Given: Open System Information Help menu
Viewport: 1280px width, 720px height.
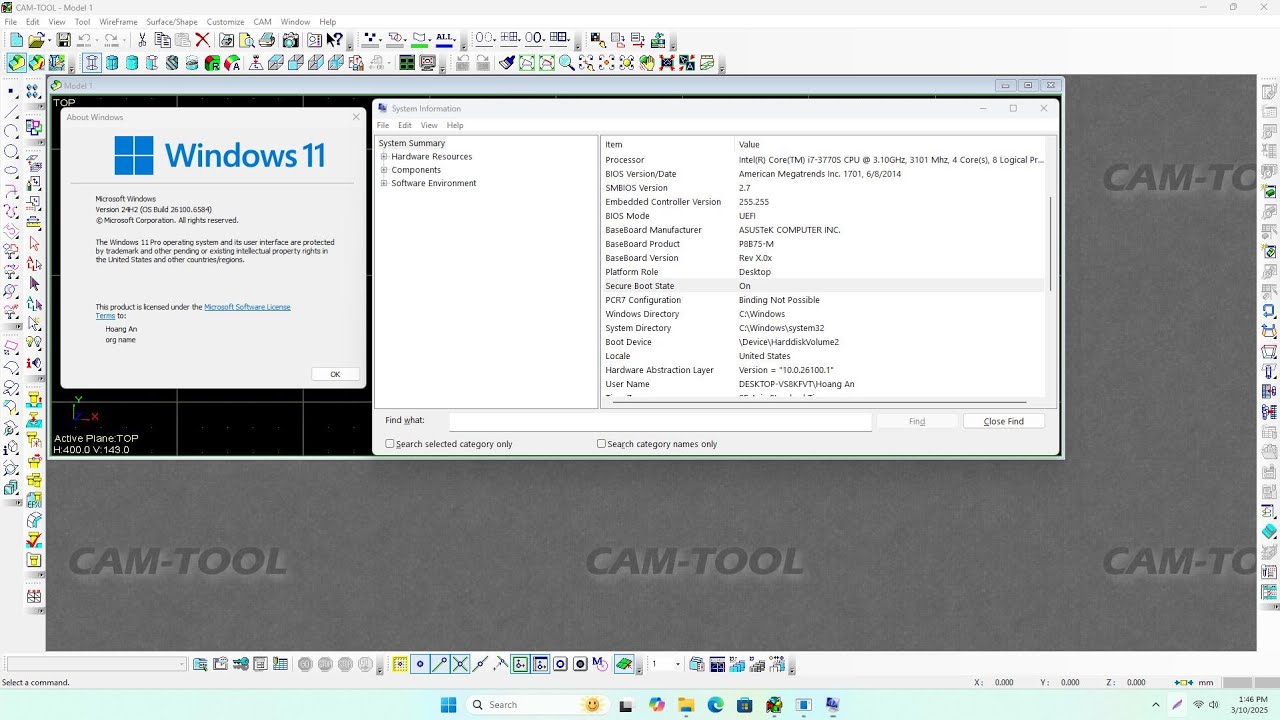Looking at the screenshot, I should click(455, 125).
